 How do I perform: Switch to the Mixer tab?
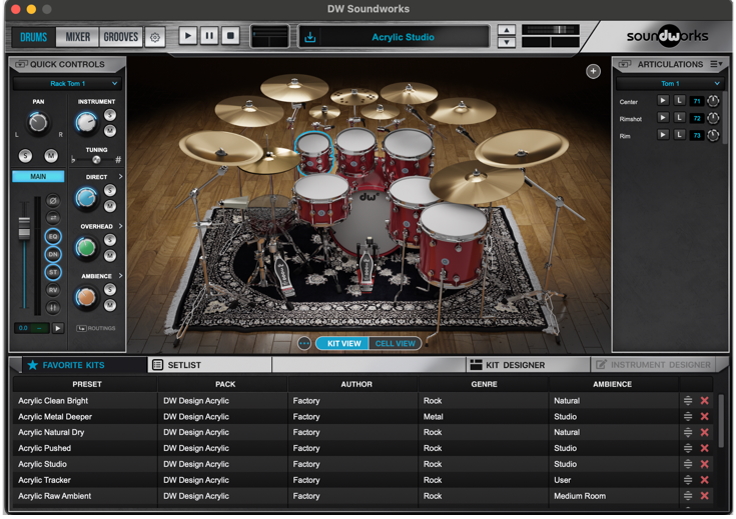(78, 37)
